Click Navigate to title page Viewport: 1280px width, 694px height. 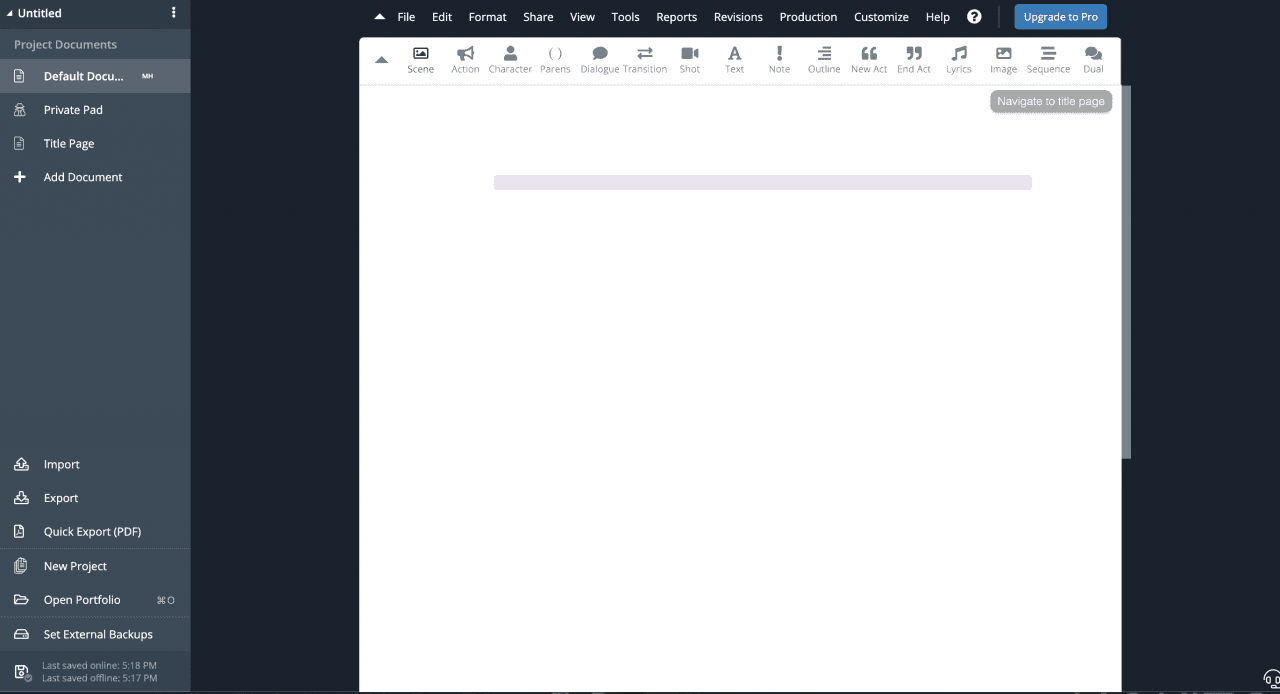[1050, 101]
